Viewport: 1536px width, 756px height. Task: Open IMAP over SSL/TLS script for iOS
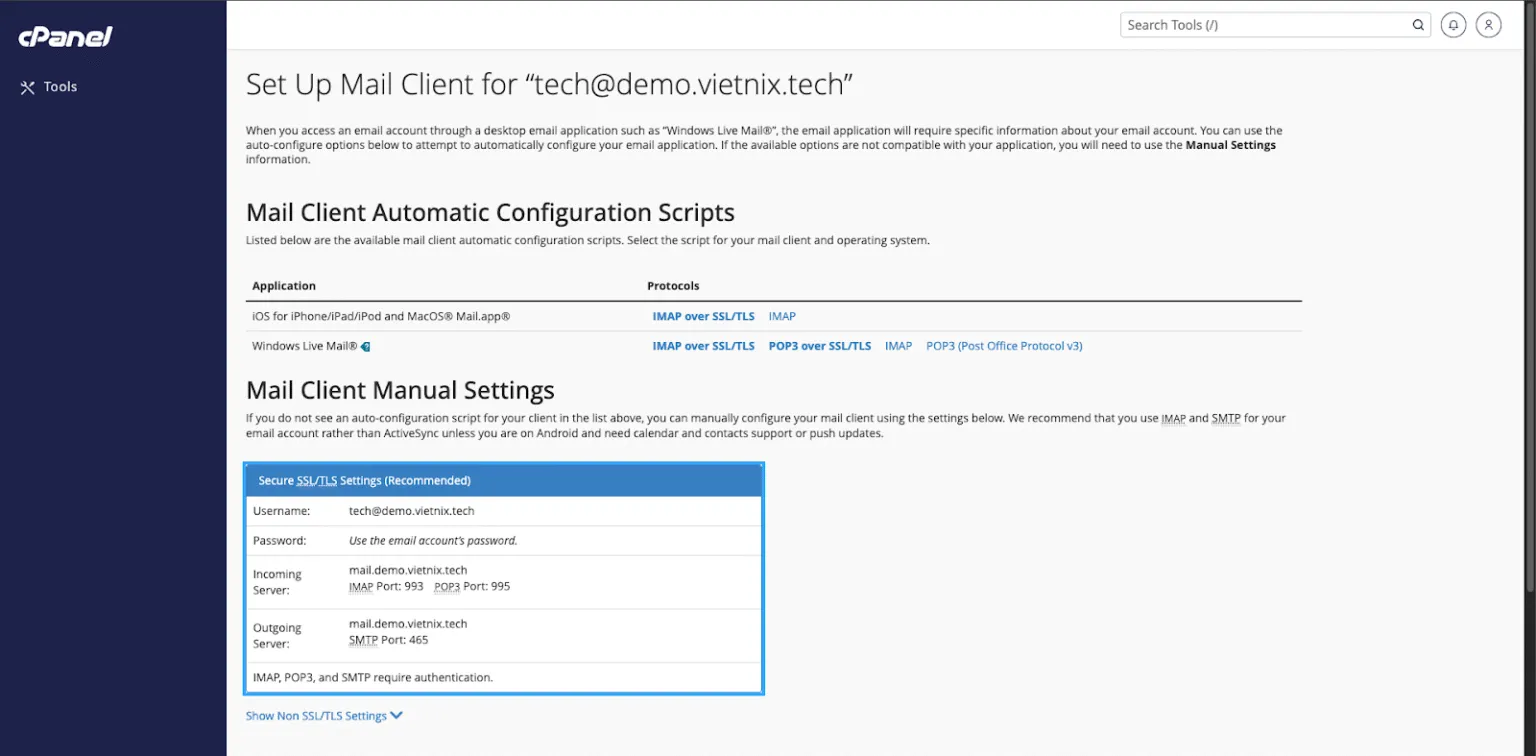tap(704, 316)
